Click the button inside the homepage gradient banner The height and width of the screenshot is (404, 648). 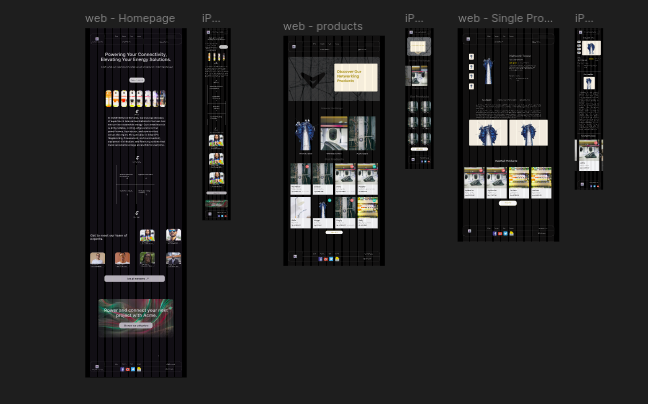click(x=136, y=326)
